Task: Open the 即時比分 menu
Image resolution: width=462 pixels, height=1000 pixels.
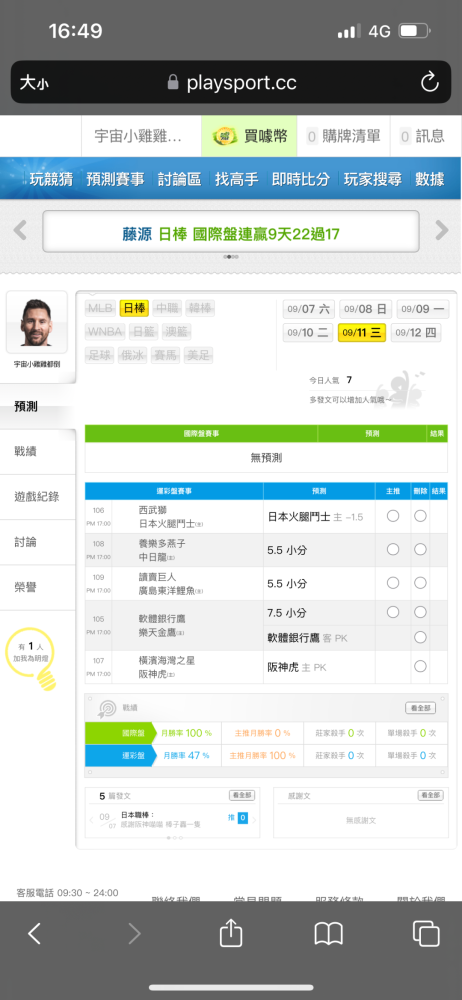Action: pos(301,179)
